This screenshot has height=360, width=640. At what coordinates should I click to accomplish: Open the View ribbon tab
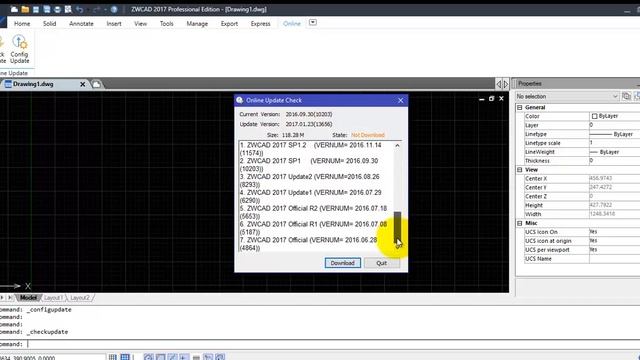coord(140,24)
